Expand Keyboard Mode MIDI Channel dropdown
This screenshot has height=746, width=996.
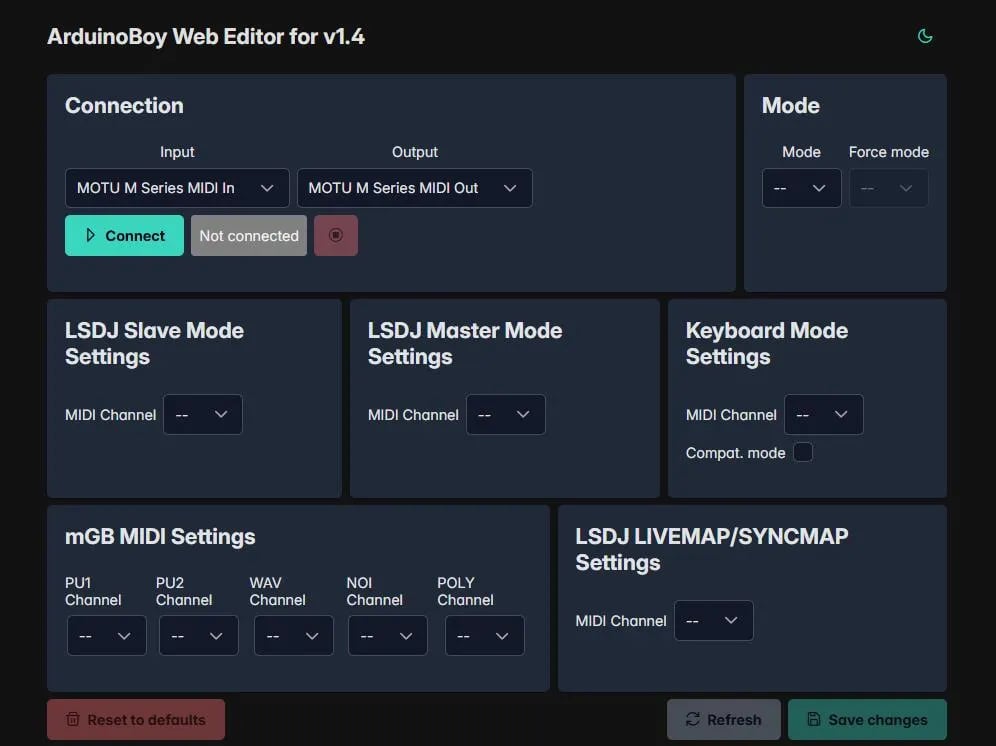coord(823,415)
